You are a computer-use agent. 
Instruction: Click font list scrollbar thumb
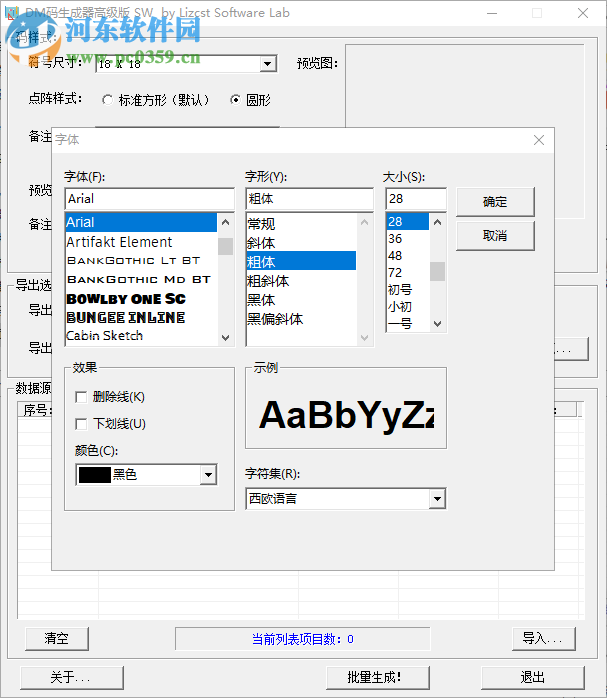coord(226,246)
